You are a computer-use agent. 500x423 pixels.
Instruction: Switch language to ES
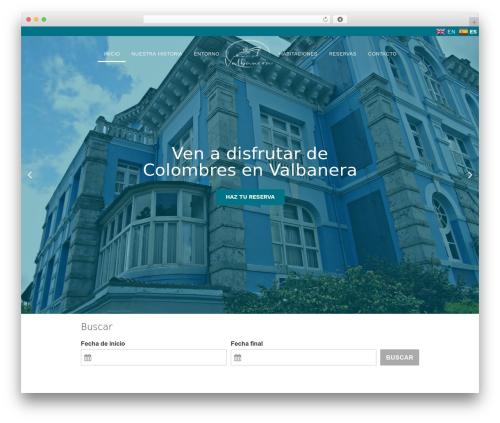[473, 32]
